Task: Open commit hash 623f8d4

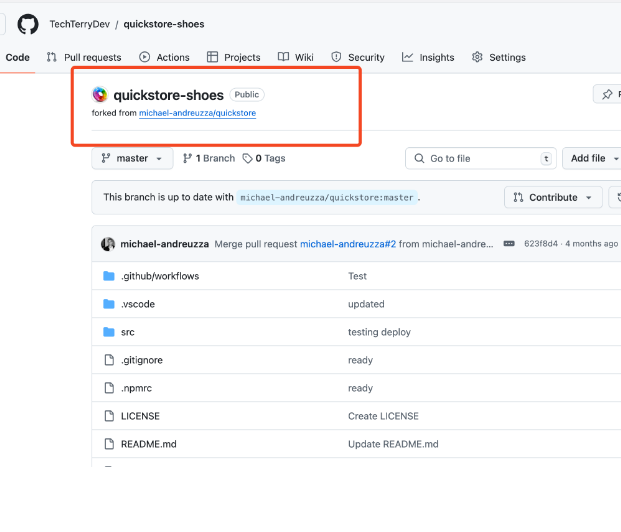Action: [x=540, y=243]
